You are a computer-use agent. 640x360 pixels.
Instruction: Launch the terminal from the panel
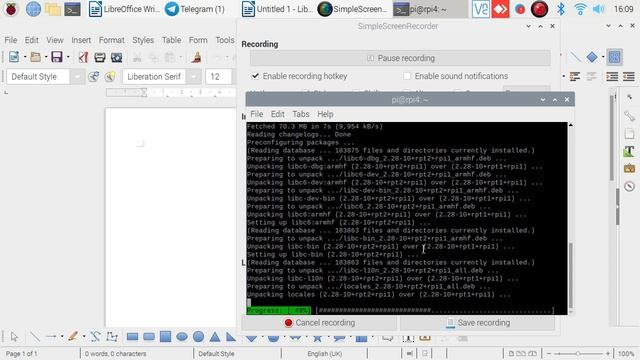[x=72, y=9]
